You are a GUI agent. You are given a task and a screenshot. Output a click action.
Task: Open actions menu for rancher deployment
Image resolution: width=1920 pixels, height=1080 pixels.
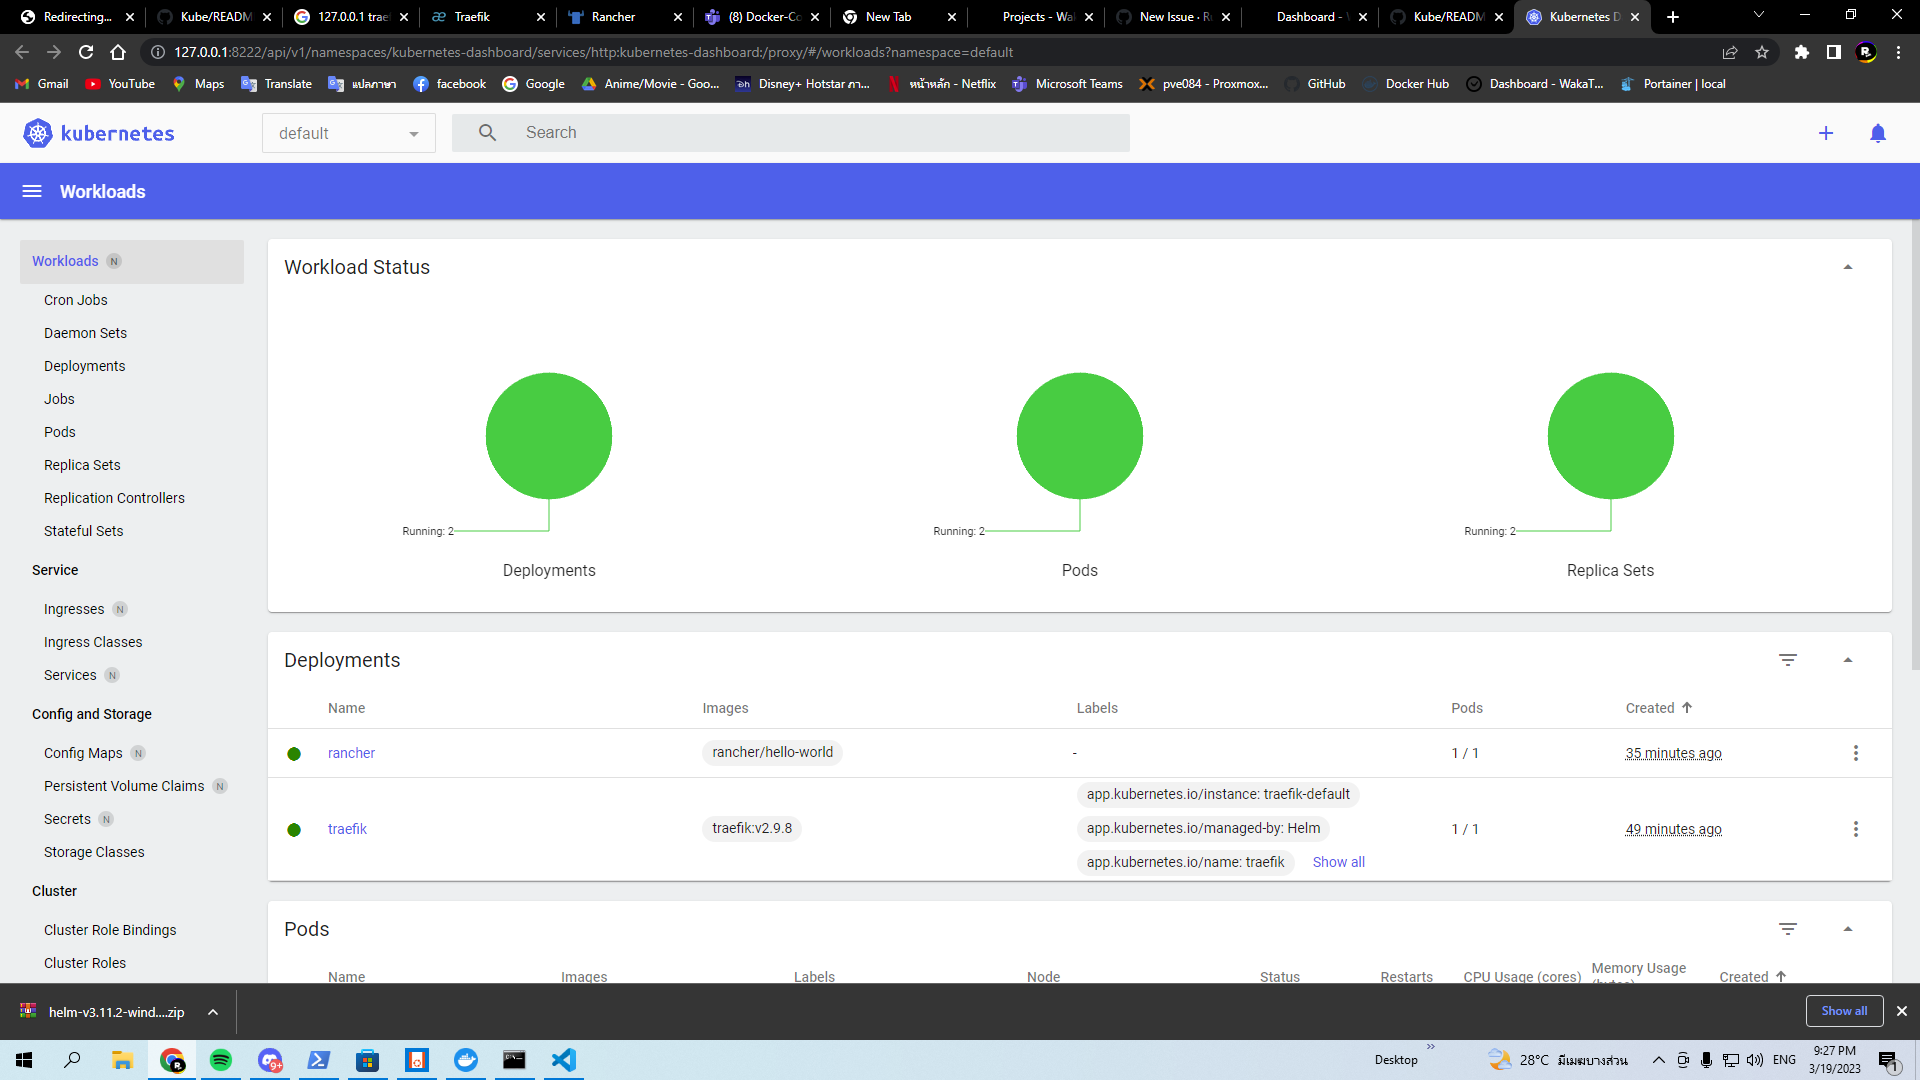[1856, 753]
